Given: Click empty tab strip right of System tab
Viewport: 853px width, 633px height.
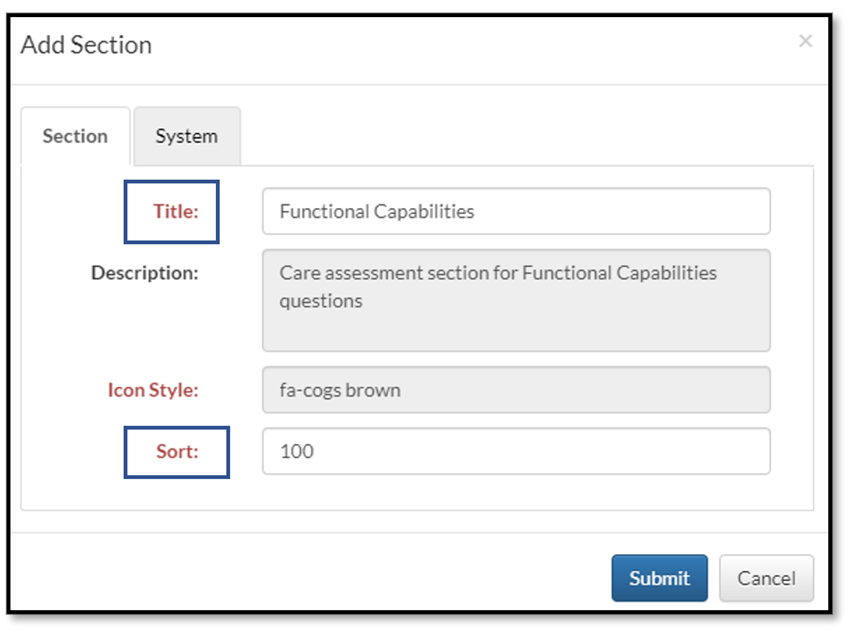Looking at the screenshot, I should click(x=520, y=136).
